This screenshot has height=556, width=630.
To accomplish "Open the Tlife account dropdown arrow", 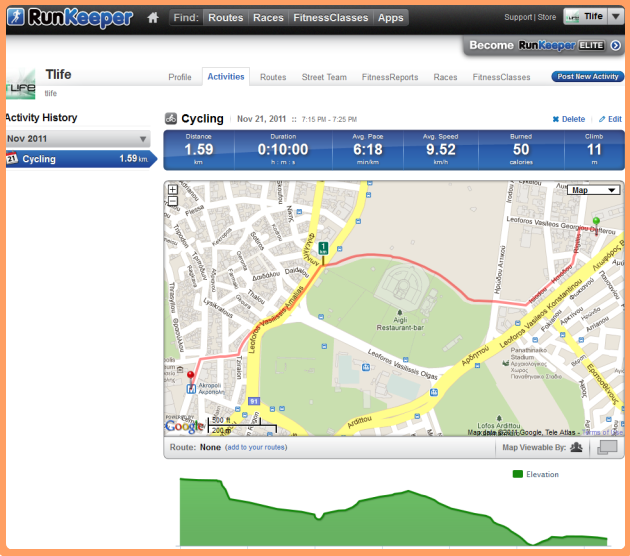I will (615, 17).
